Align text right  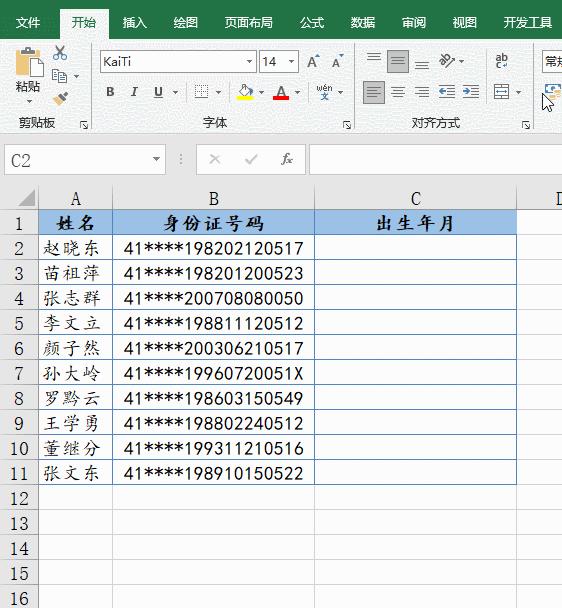point(422,92)
